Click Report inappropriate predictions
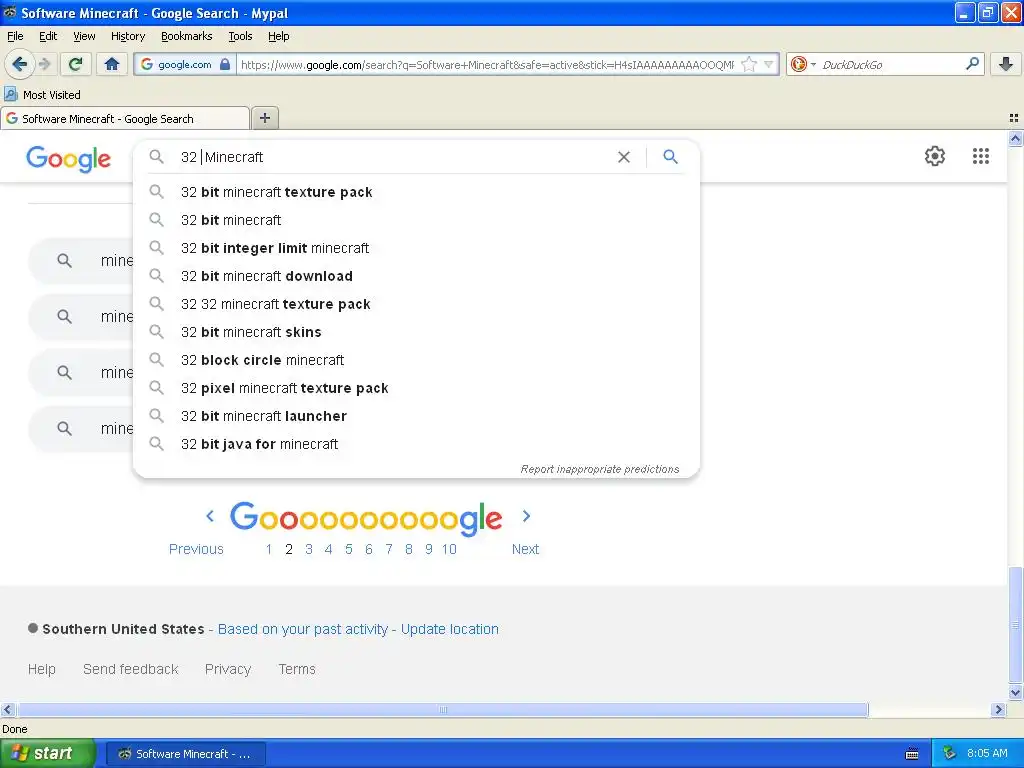The height and width of the screenshot is (768, 1024). 600,469
